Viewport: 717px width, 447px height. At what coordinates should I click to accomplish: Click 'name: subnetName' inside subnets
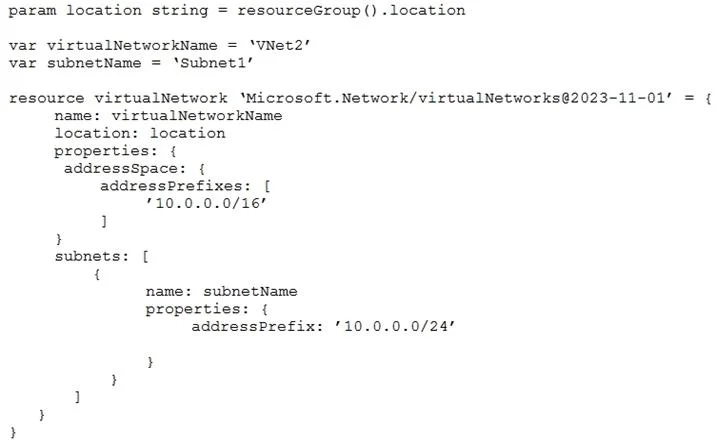[221, 291]
